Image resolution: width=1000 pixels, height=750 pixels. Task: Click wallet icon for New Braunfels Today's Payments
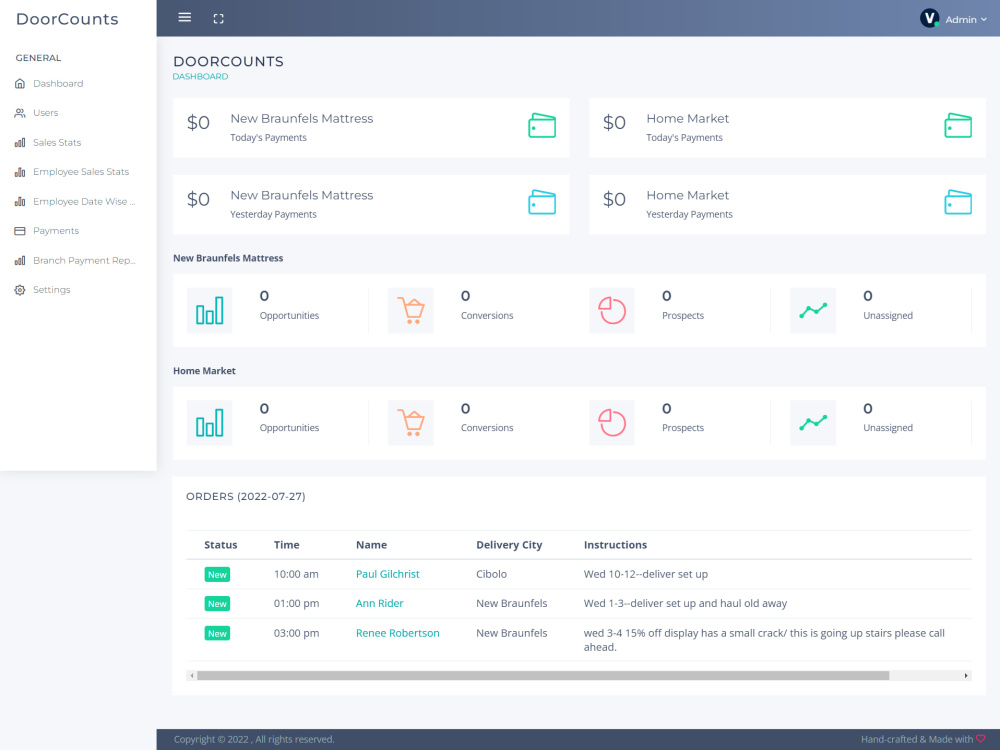[x=542, y=126]
